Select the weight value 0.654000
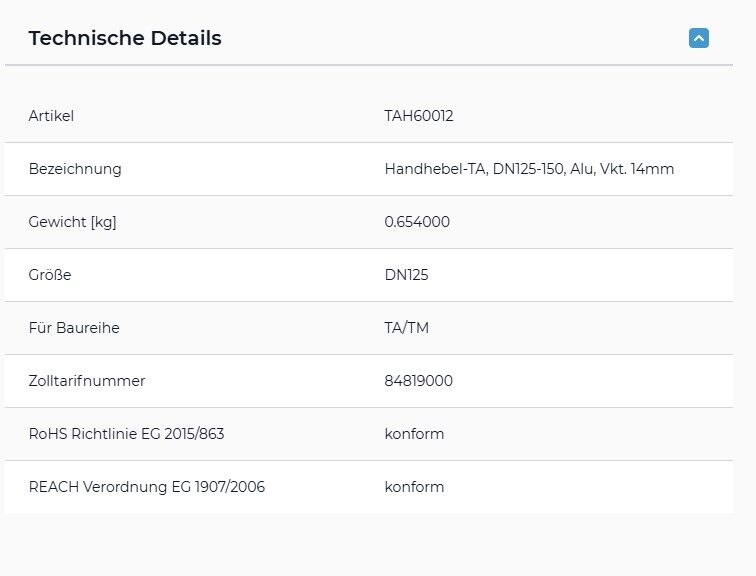The width and height of the screenshot is (756, 576). (x=417, y=222)
